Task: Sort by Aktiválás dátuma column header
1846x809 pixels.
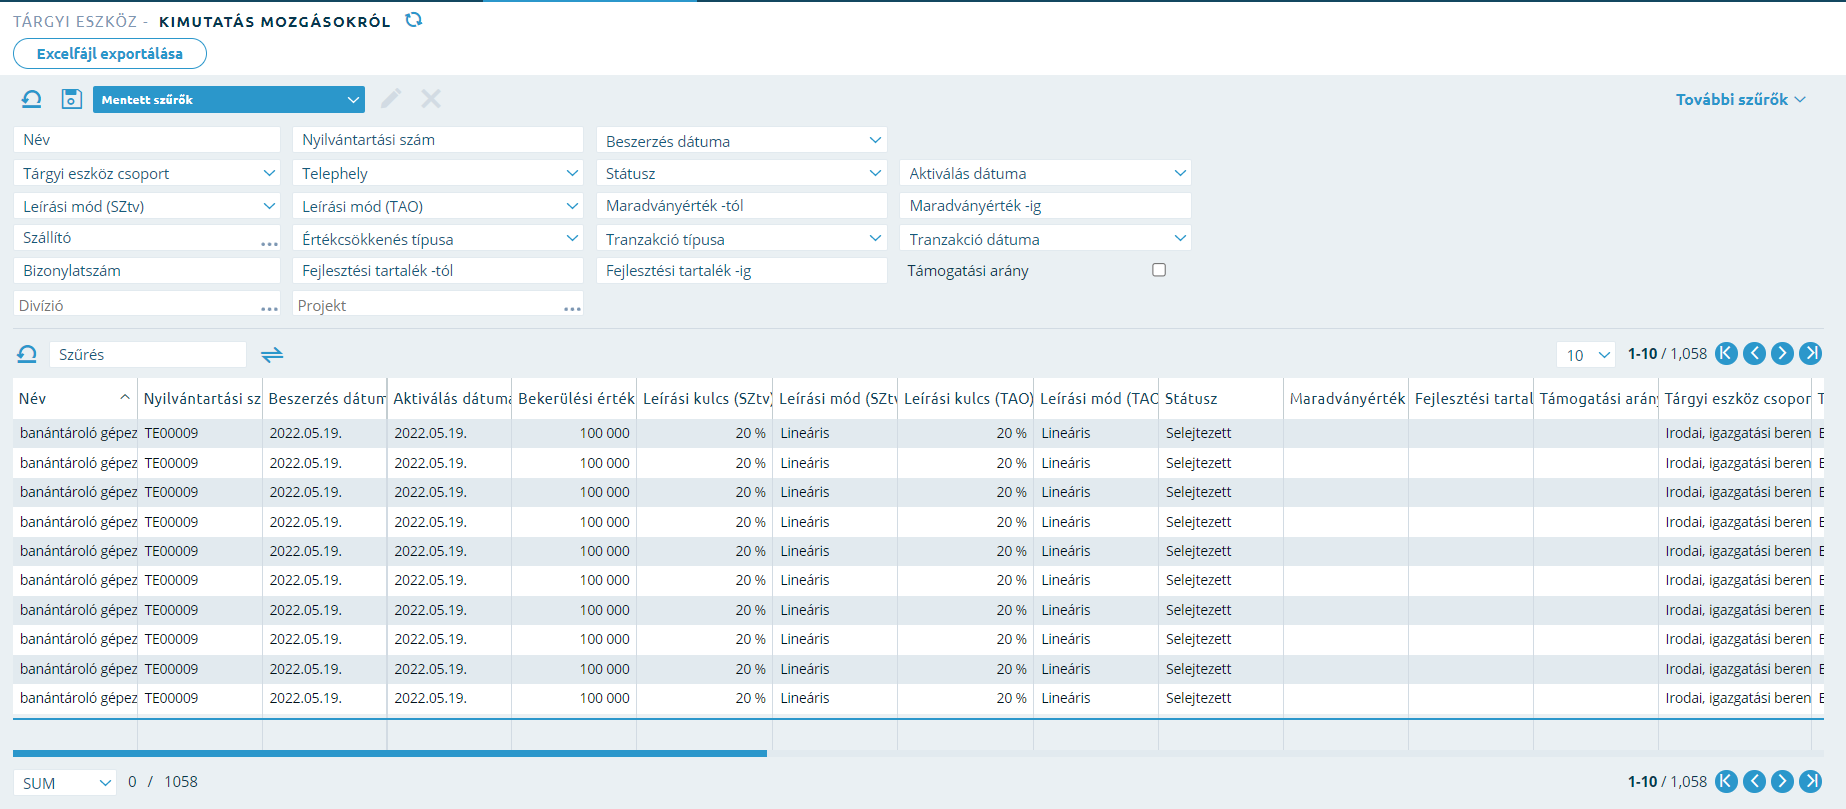Action: tap(450, 398)
